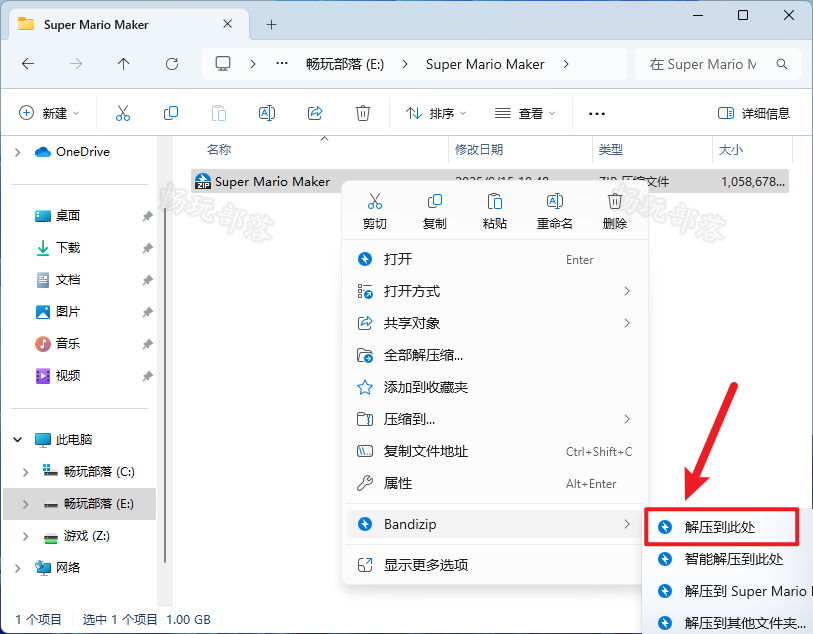Screen dimensions: 813x634
Task: Choose 复制文件地址 from the context menu
Action: pyautogui.click(x=495, y=452)
